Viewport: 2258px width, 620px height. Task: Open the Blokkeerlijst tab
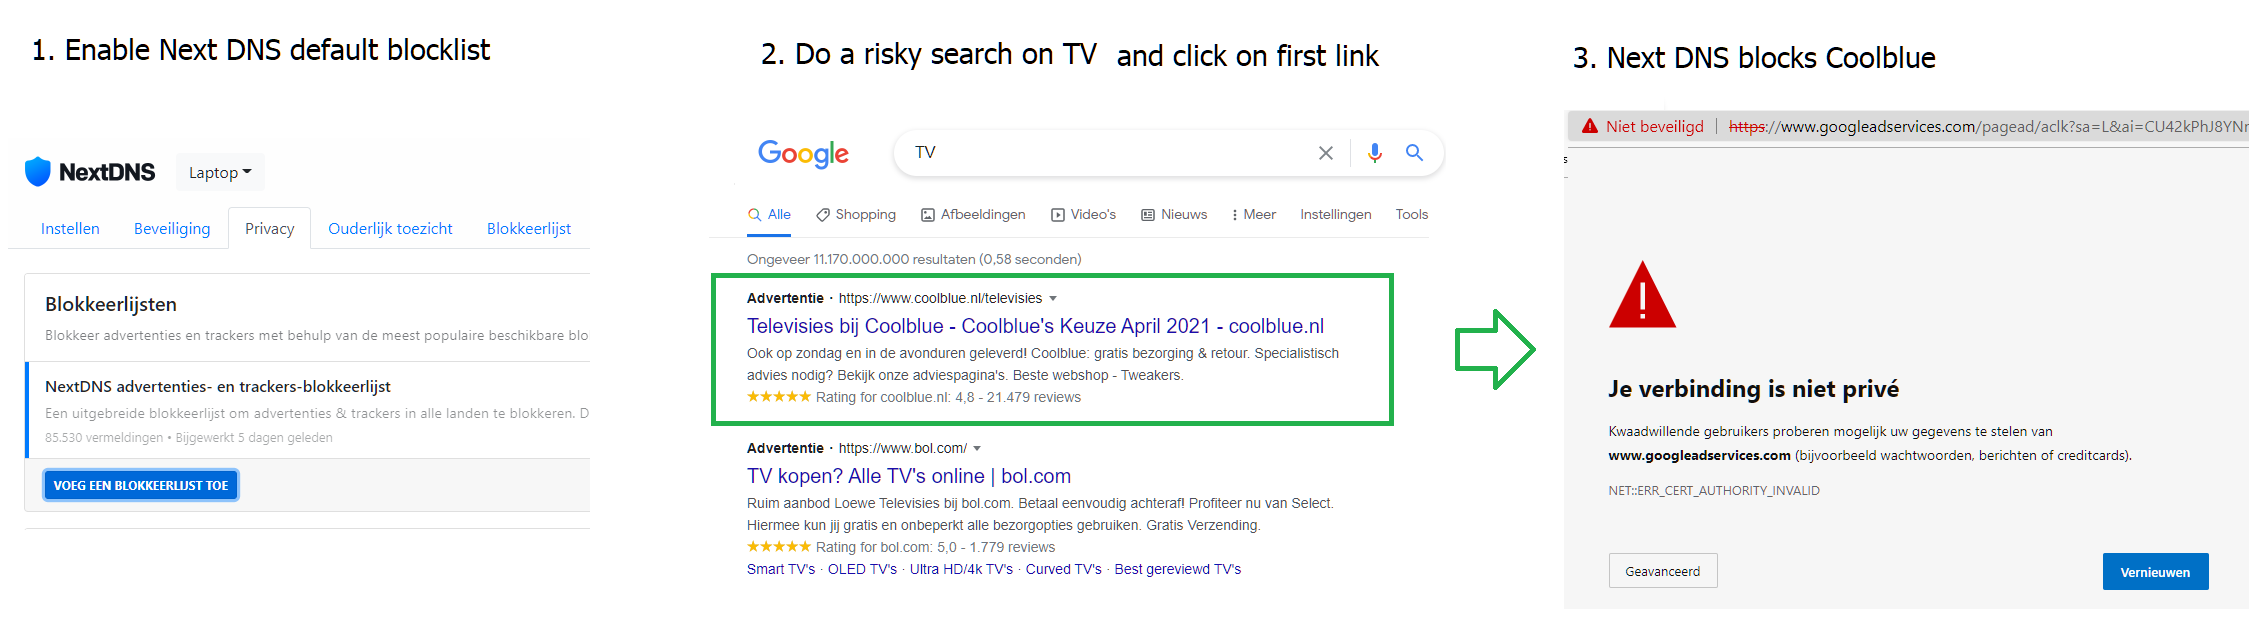[x=529, y=229]
